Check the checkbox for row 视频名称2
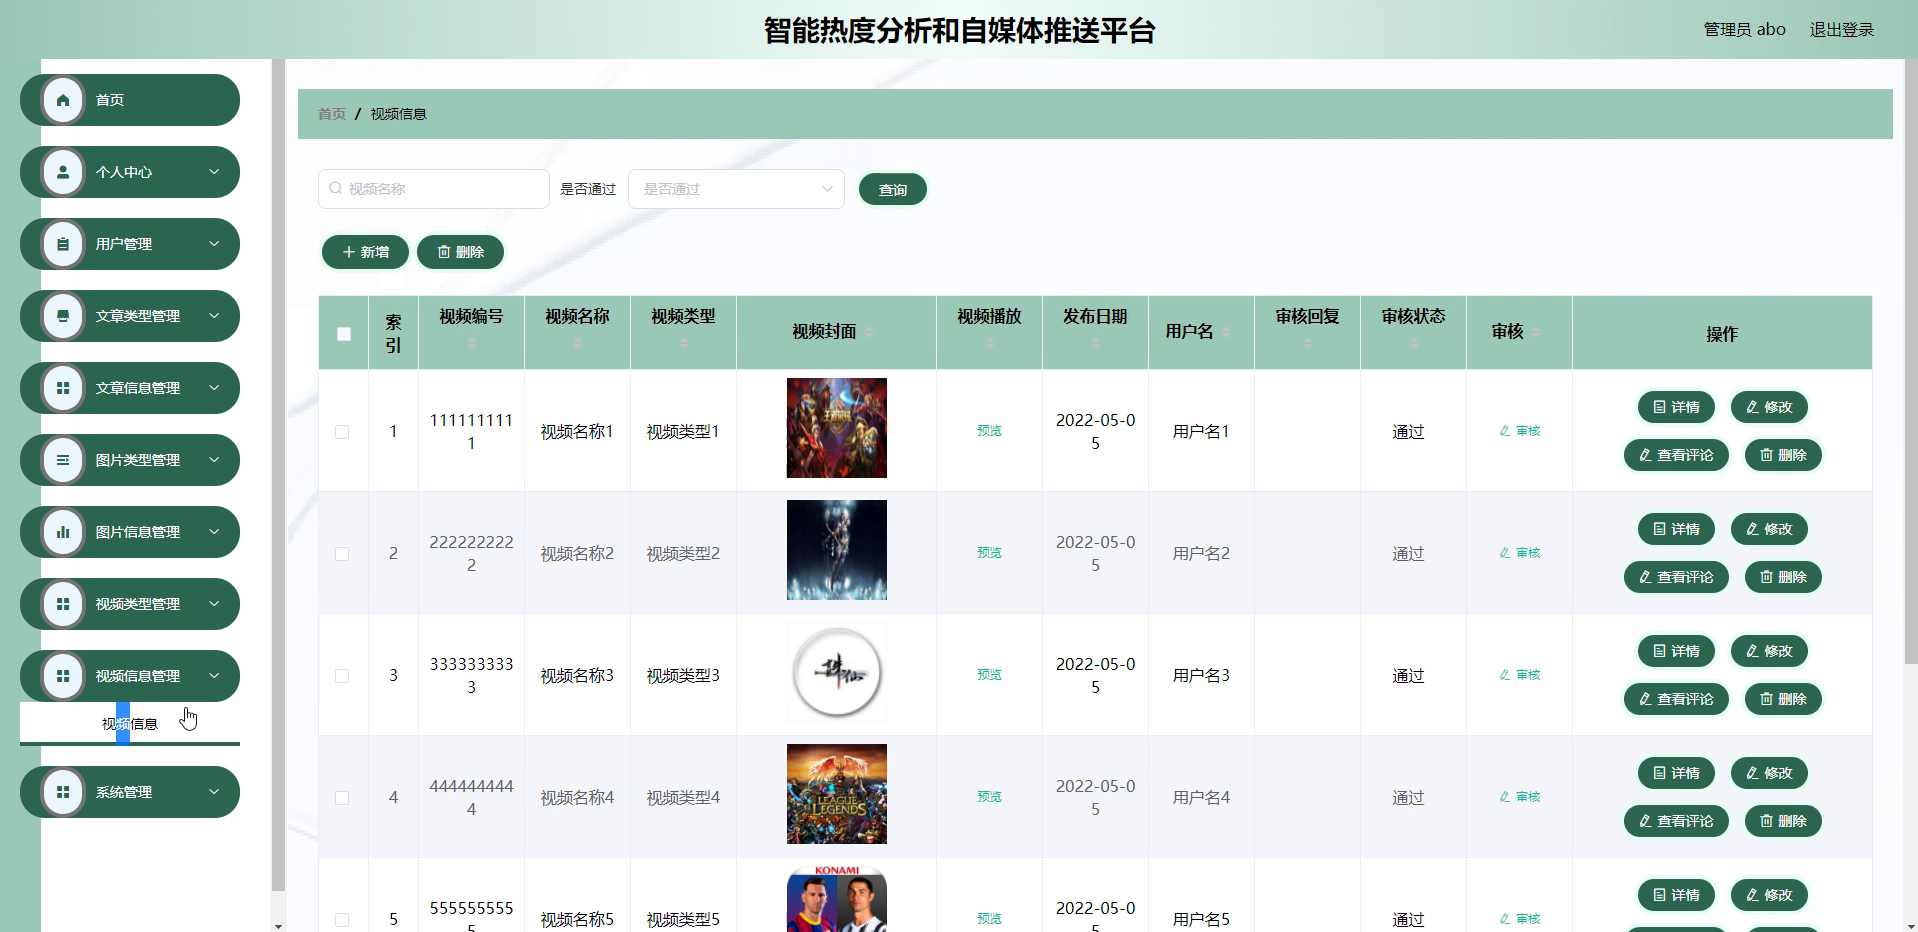This screenshot has height=932, width=1918. tap(342, 554)
